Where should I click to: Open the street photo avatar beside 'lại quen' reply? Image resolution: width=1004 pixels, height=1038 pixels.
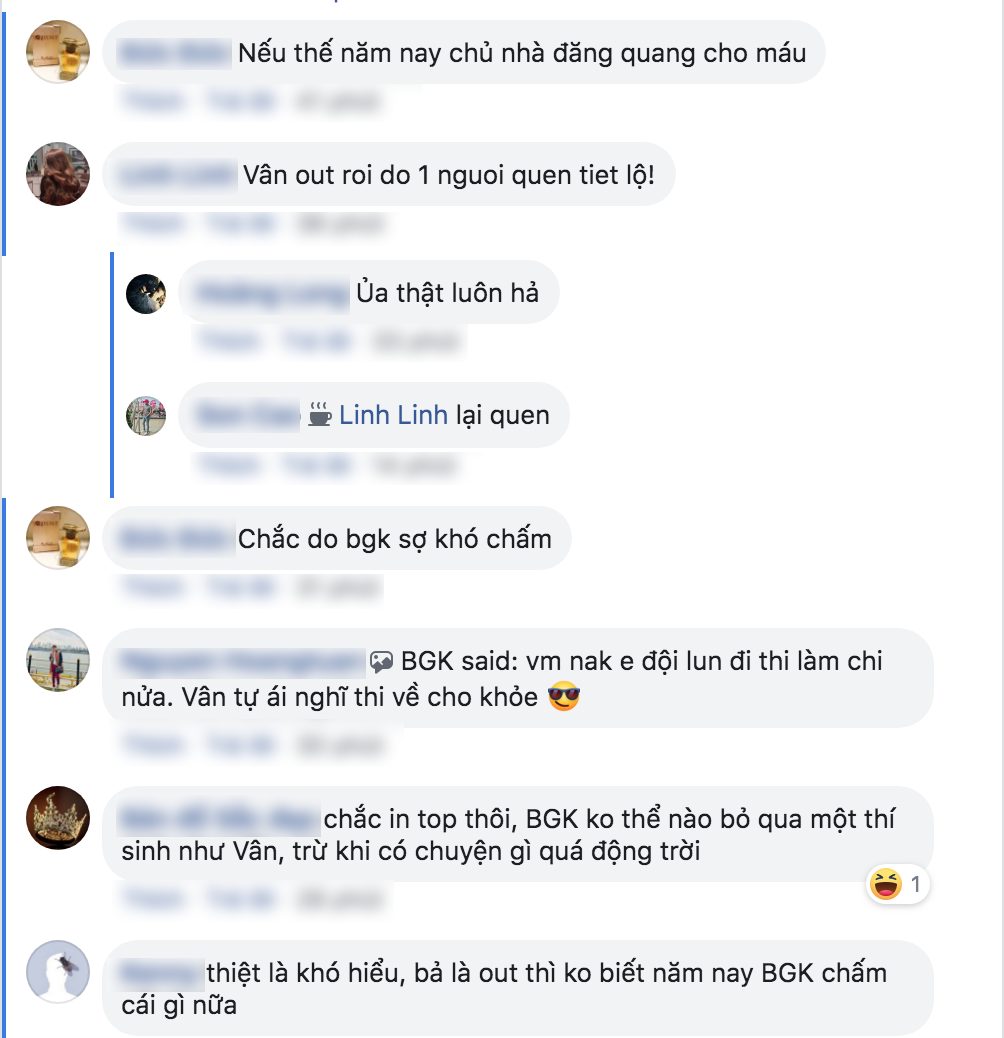(146, 416)
